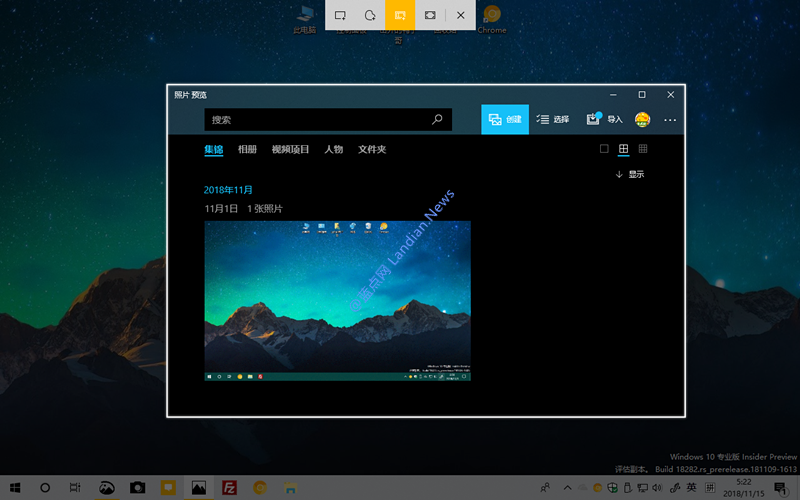Viewport: 800px width, 500px height.
Task: Click the 选择 button
Action: click(553, 119)
